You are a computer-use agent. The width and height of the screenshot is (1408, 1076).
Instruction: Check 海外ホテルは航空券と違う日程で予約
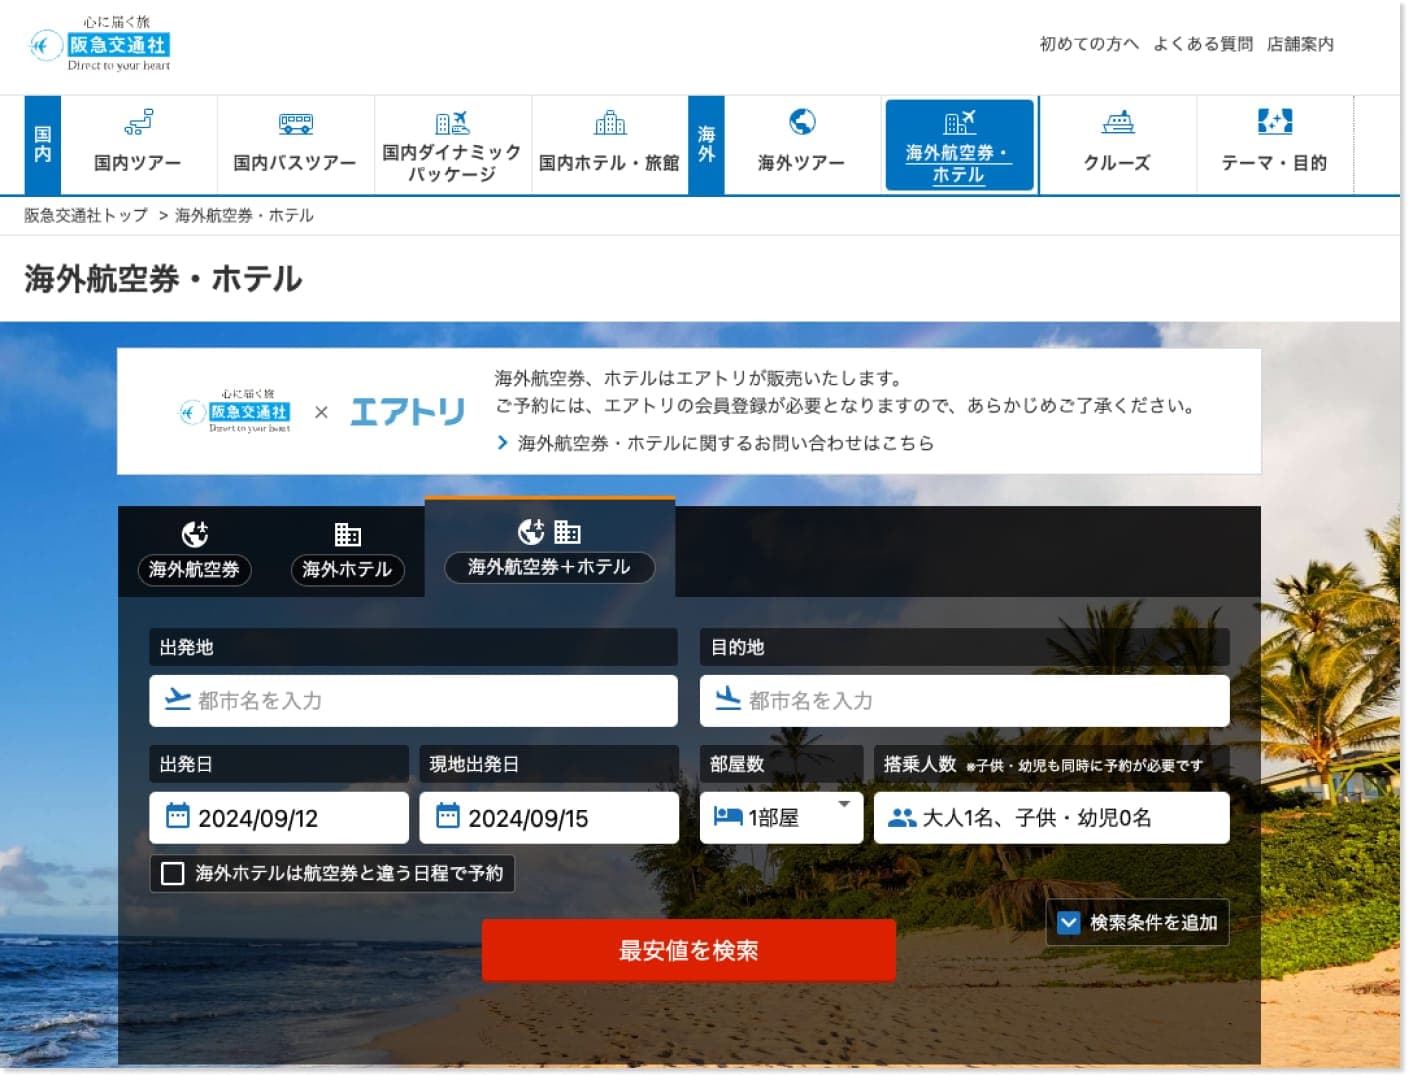[x=172, y=873]
